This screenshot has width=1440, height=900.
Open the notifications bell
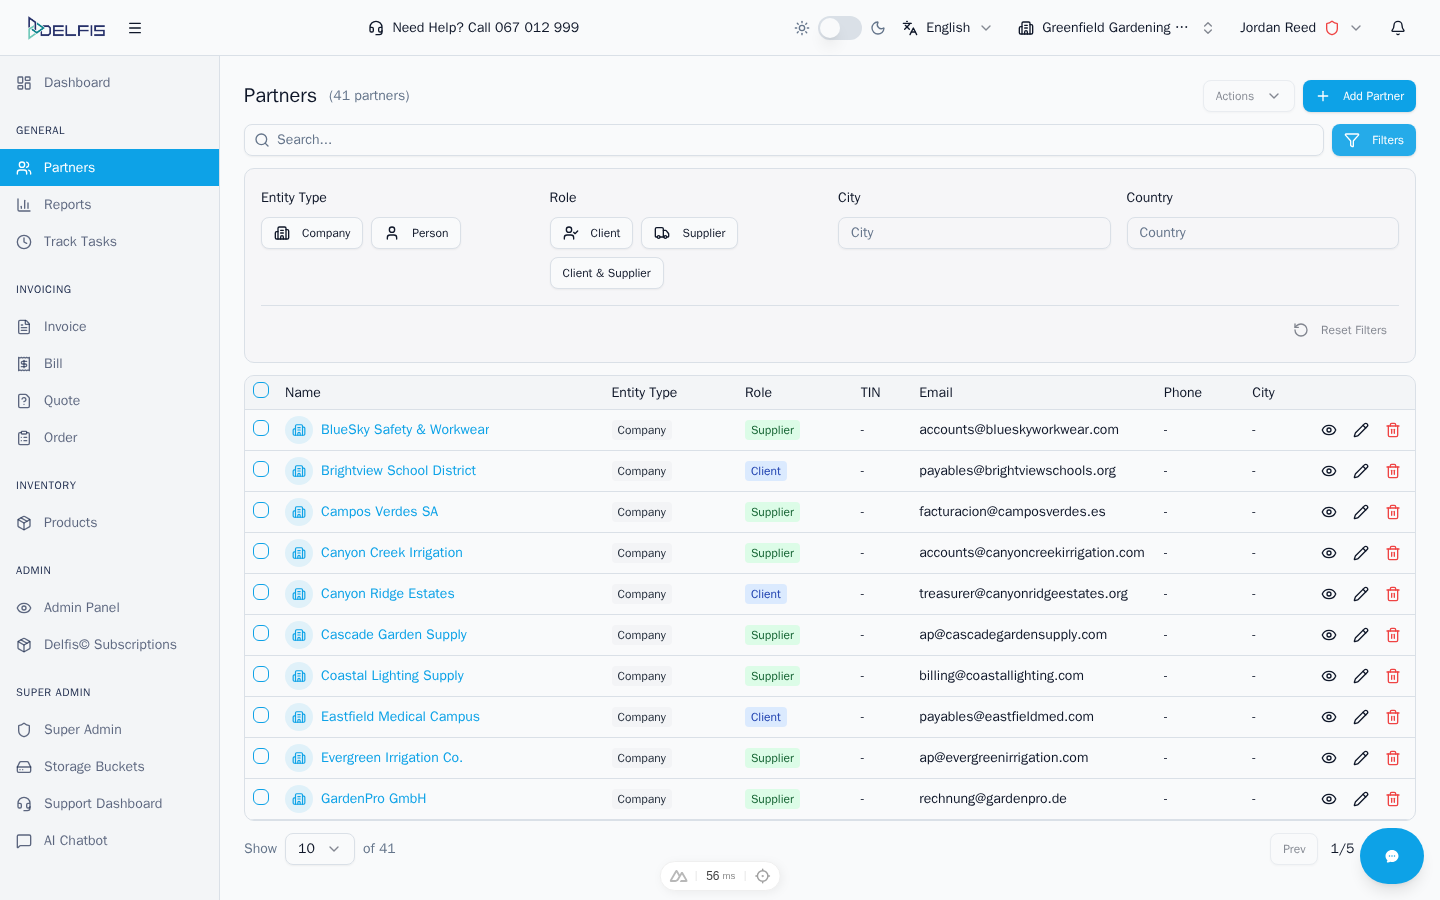coord(1398,28)
